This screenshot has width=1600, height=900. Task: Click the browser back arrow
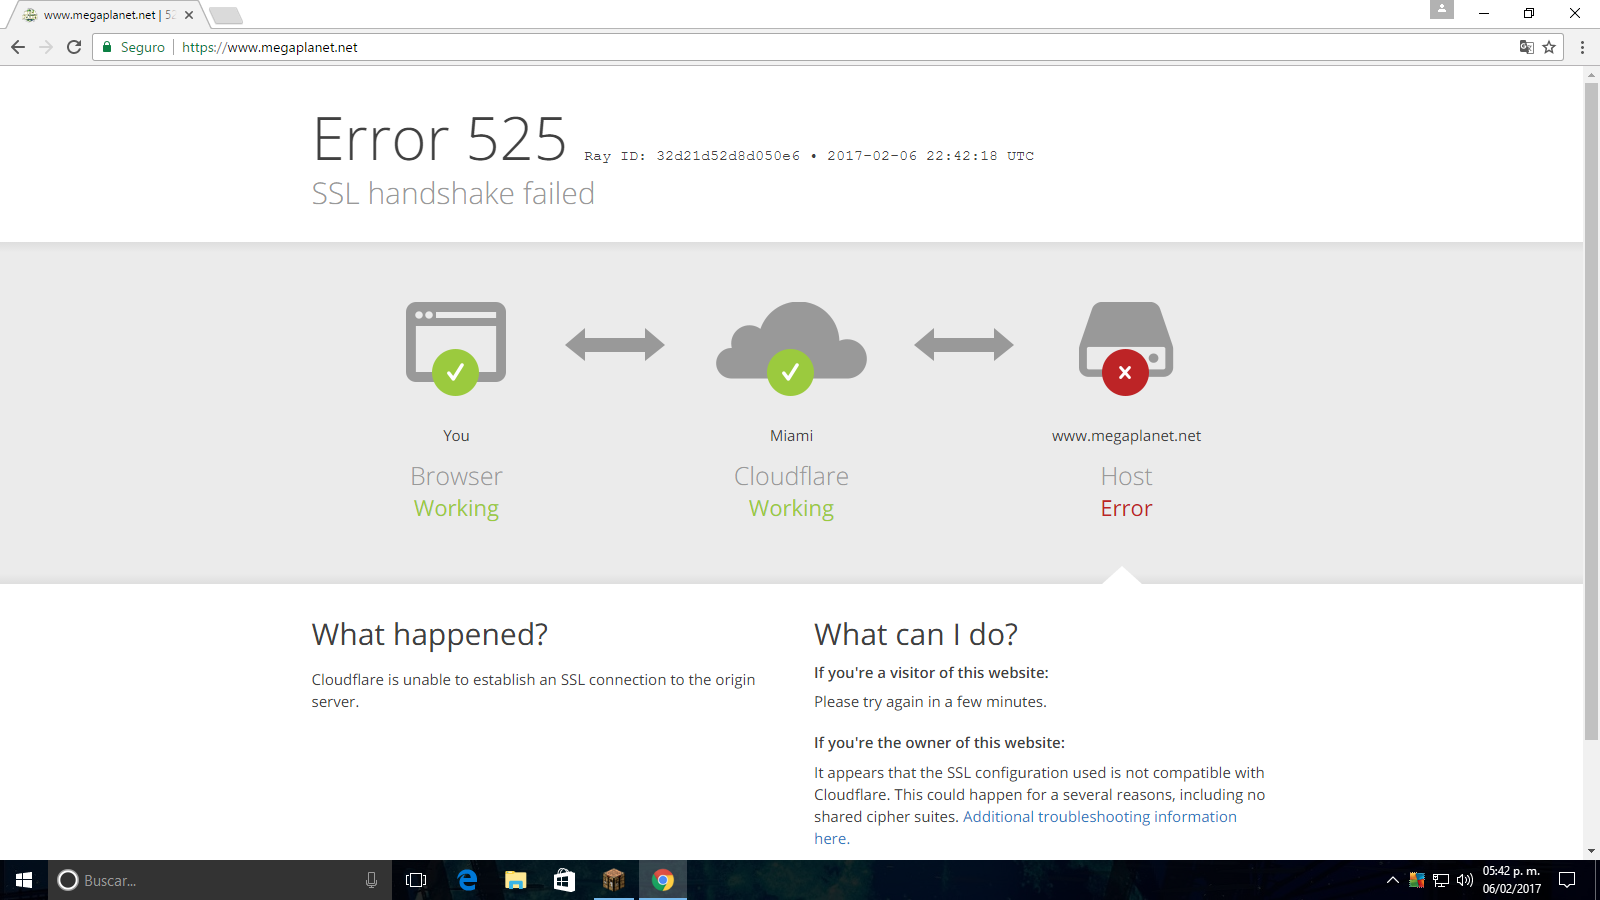coord(18,47)
